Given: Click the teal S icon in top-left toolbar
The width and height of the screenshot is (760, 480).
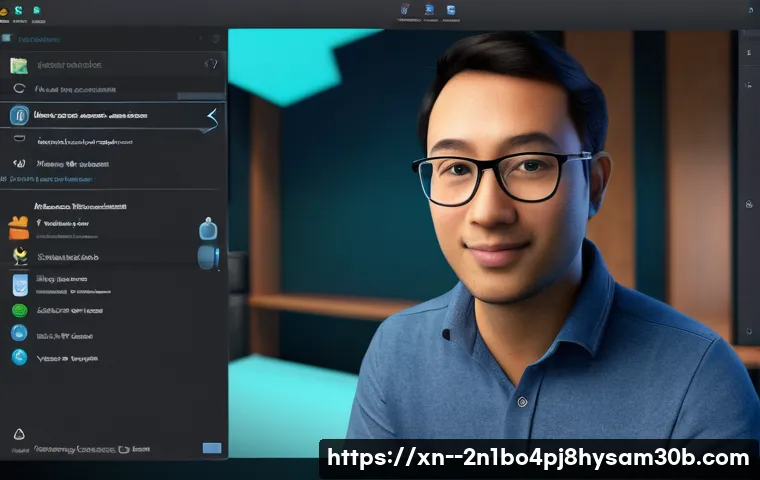Looking at the screenshot, I should (19, 11).
